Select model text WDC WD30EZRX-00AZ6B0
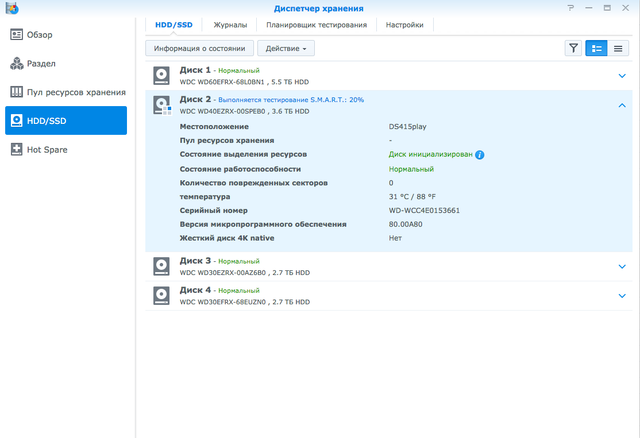Screen dimensions: 640x438 pos(222,273)
